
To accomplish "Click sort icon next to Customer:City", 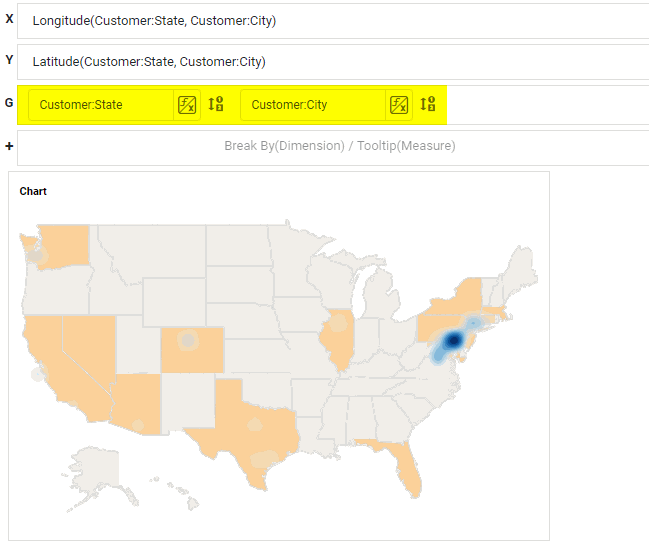I will pos(427,105).
